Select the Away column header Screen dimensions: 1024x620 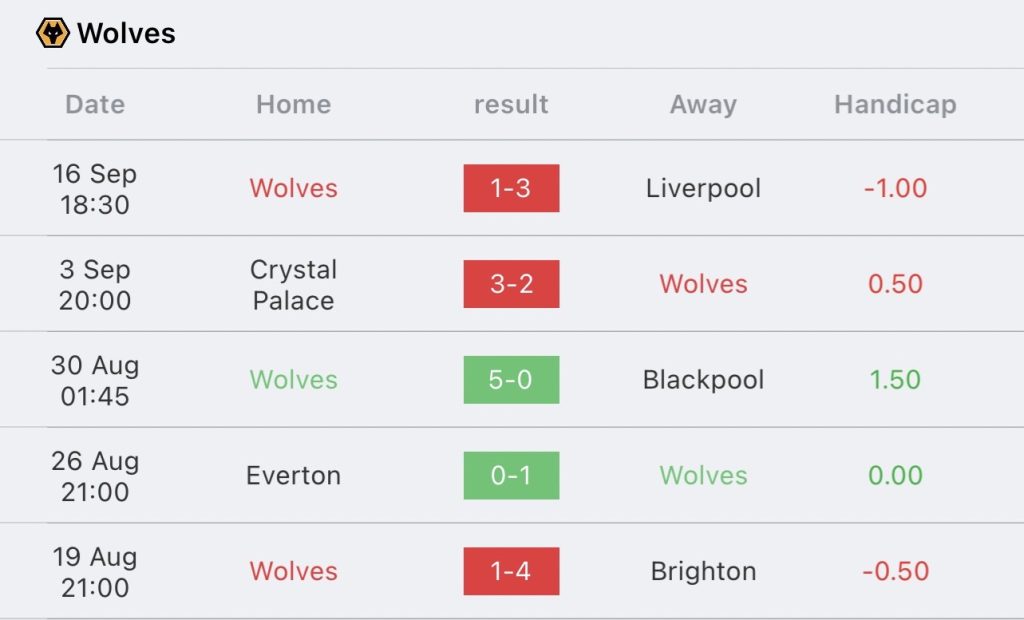coord(703,104)
